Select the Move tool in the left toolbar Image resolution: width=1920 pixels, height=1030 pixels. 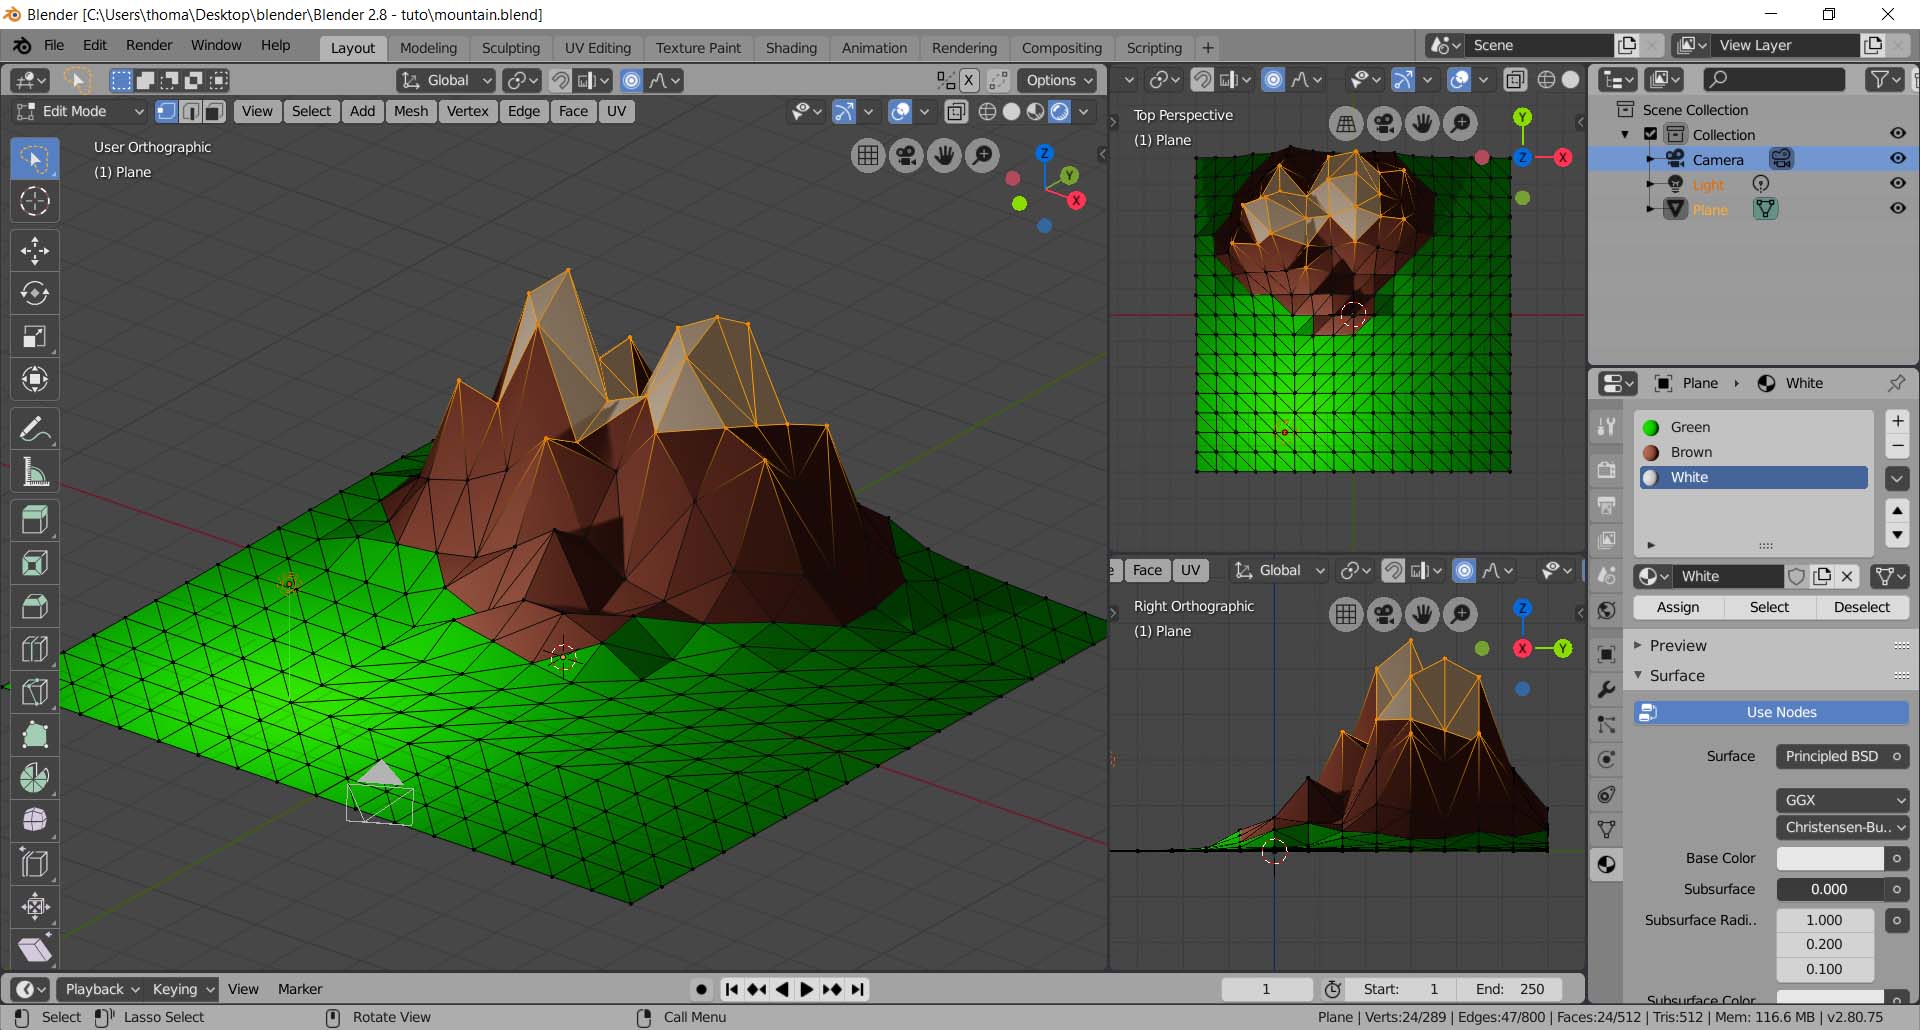35,250
